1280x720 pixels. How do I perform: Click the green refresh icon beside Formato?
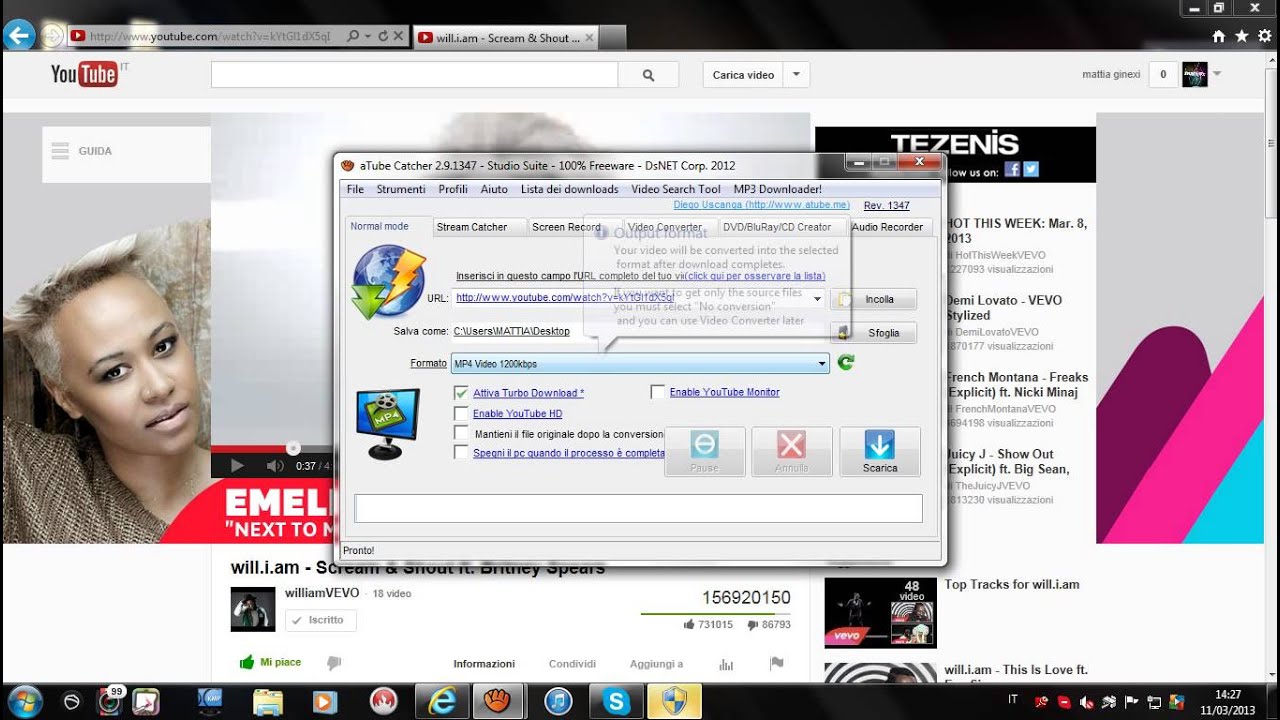[846, 363]
